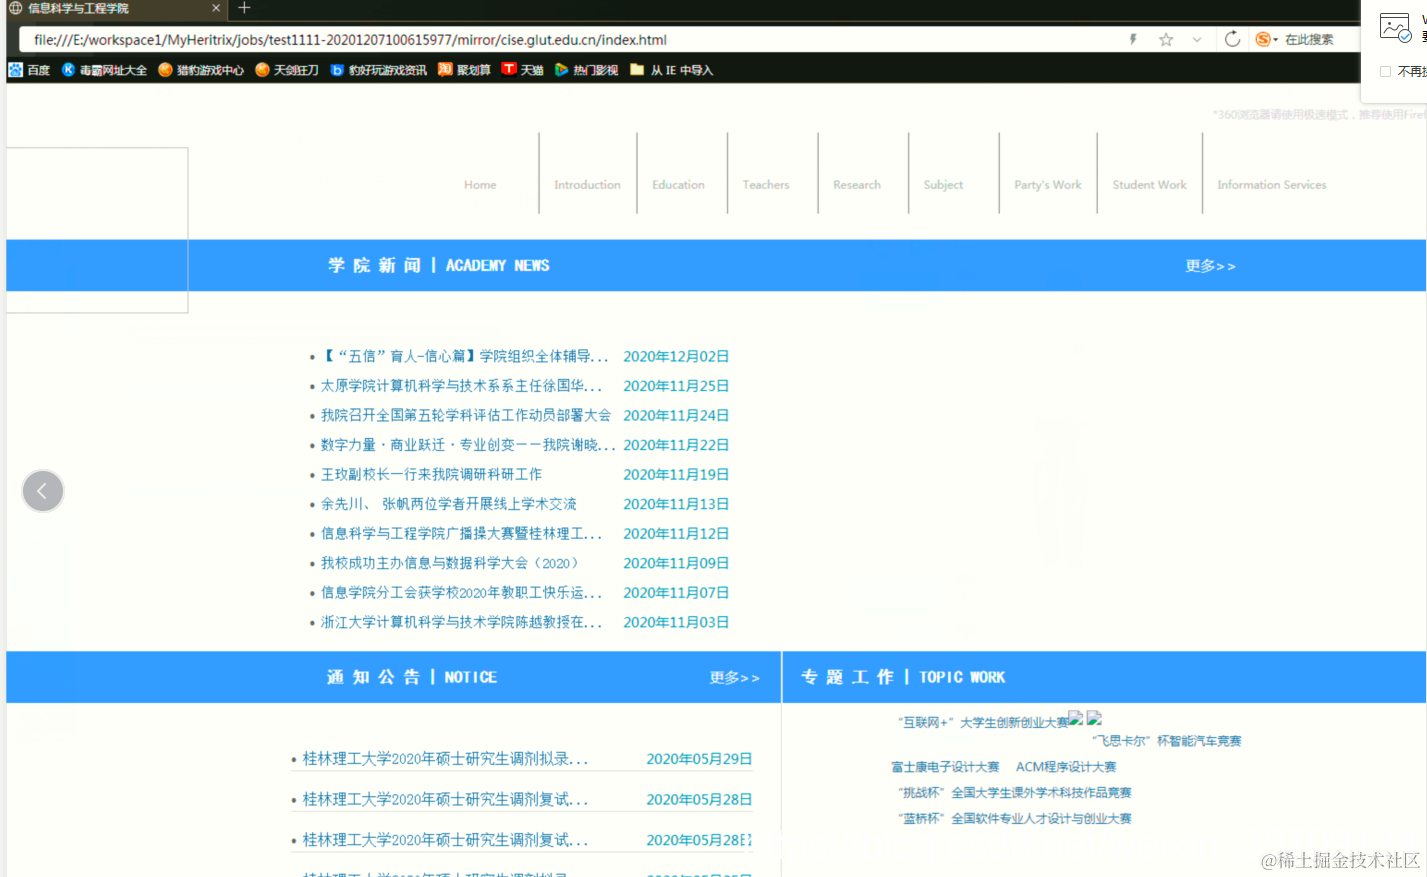1427x877 pixels.
Task: Tick the 不再提示 checkbox in popup
Action: [x=1385, y=72]
